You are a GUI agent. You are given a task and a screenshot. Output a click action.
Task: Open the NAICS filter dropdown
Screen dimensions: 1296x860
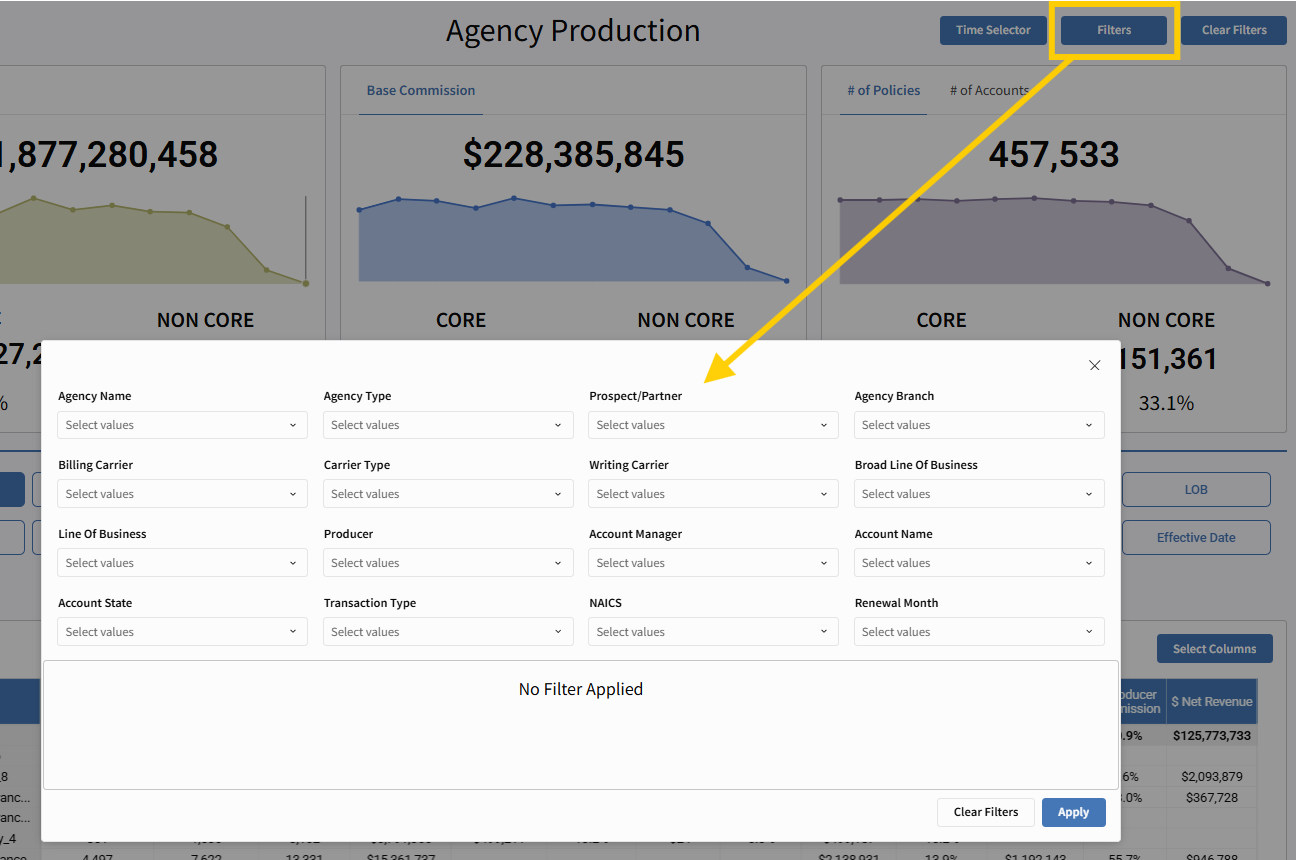713,632
